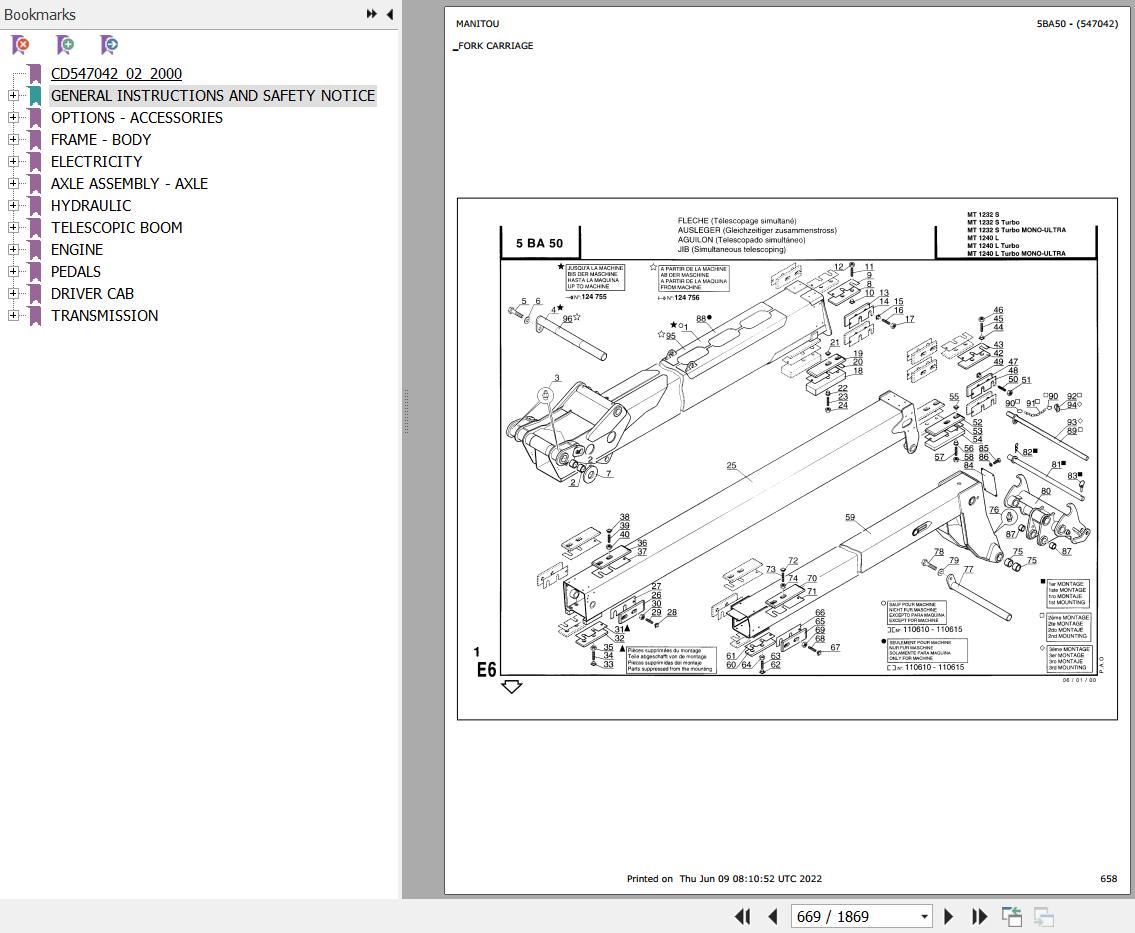Click the go to bookmark arrow icon
This screenshot has height=933, width=1135.
pos(109,45)
